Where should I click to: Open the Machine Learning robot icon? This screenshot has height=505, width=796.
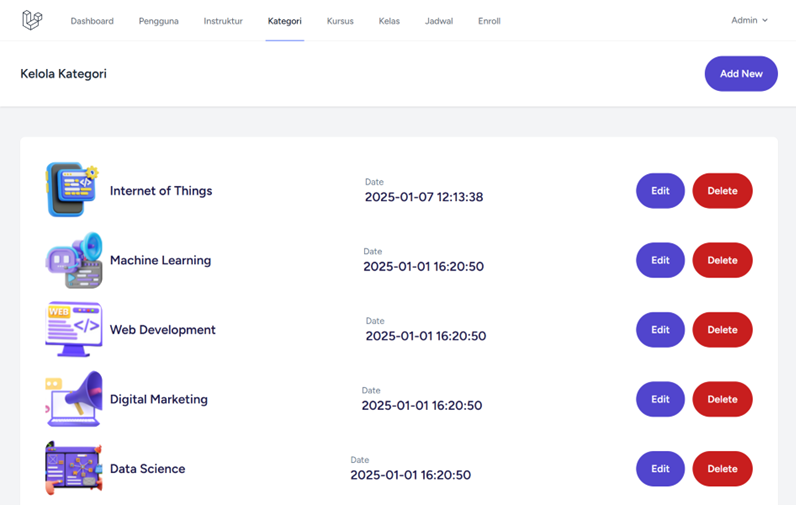[x=73, y=260]
